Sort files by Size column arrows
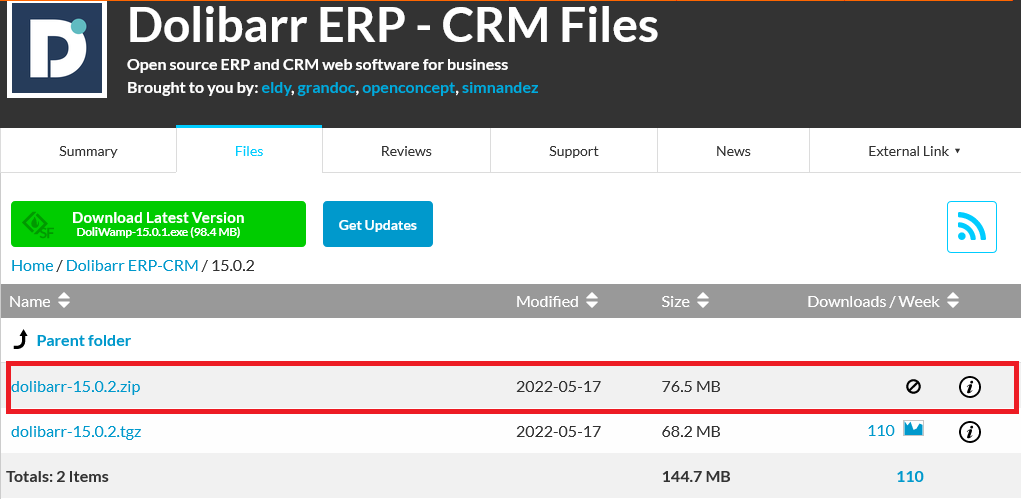The height and width of the screenshot is (499, 1021). [x=702, y=301]
